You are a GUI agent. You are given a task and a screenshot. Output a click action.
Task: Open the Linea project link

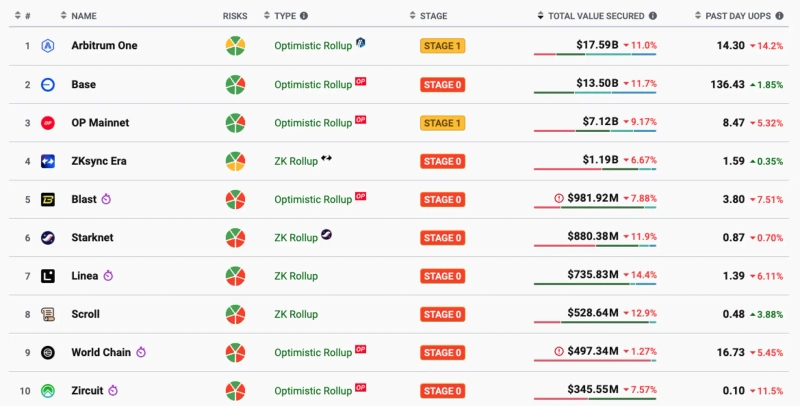click(85, 276)
